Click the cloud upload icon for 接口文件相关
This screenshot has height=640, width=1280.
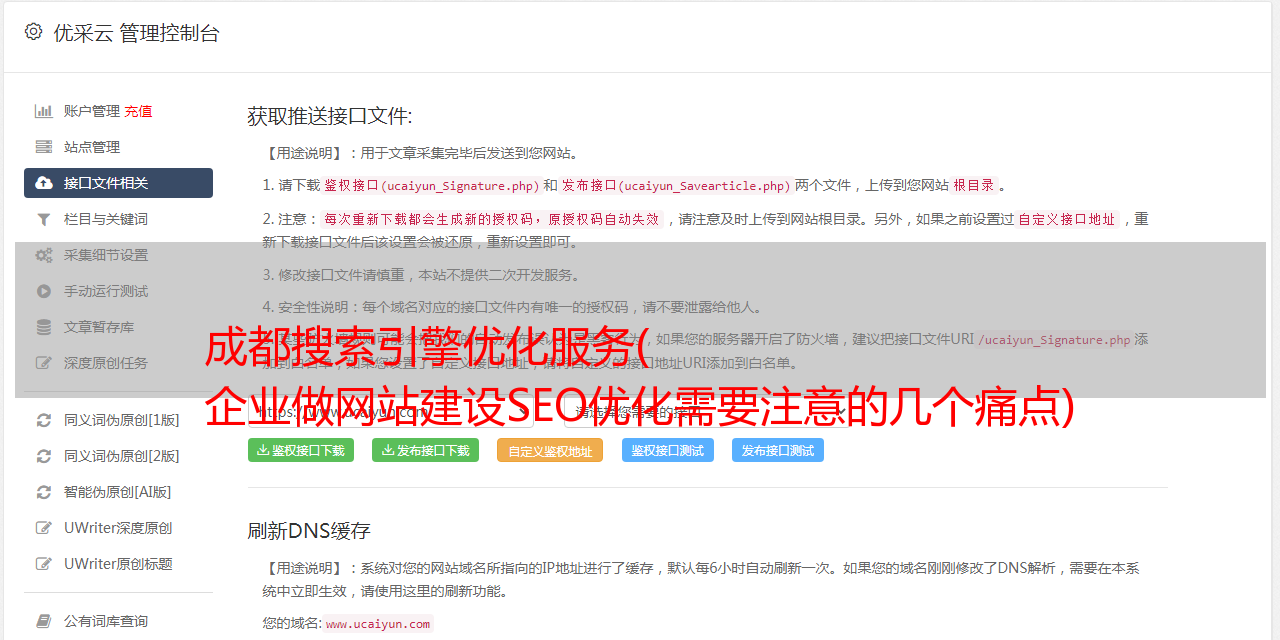pyautogui.click(x=44, y=183)
